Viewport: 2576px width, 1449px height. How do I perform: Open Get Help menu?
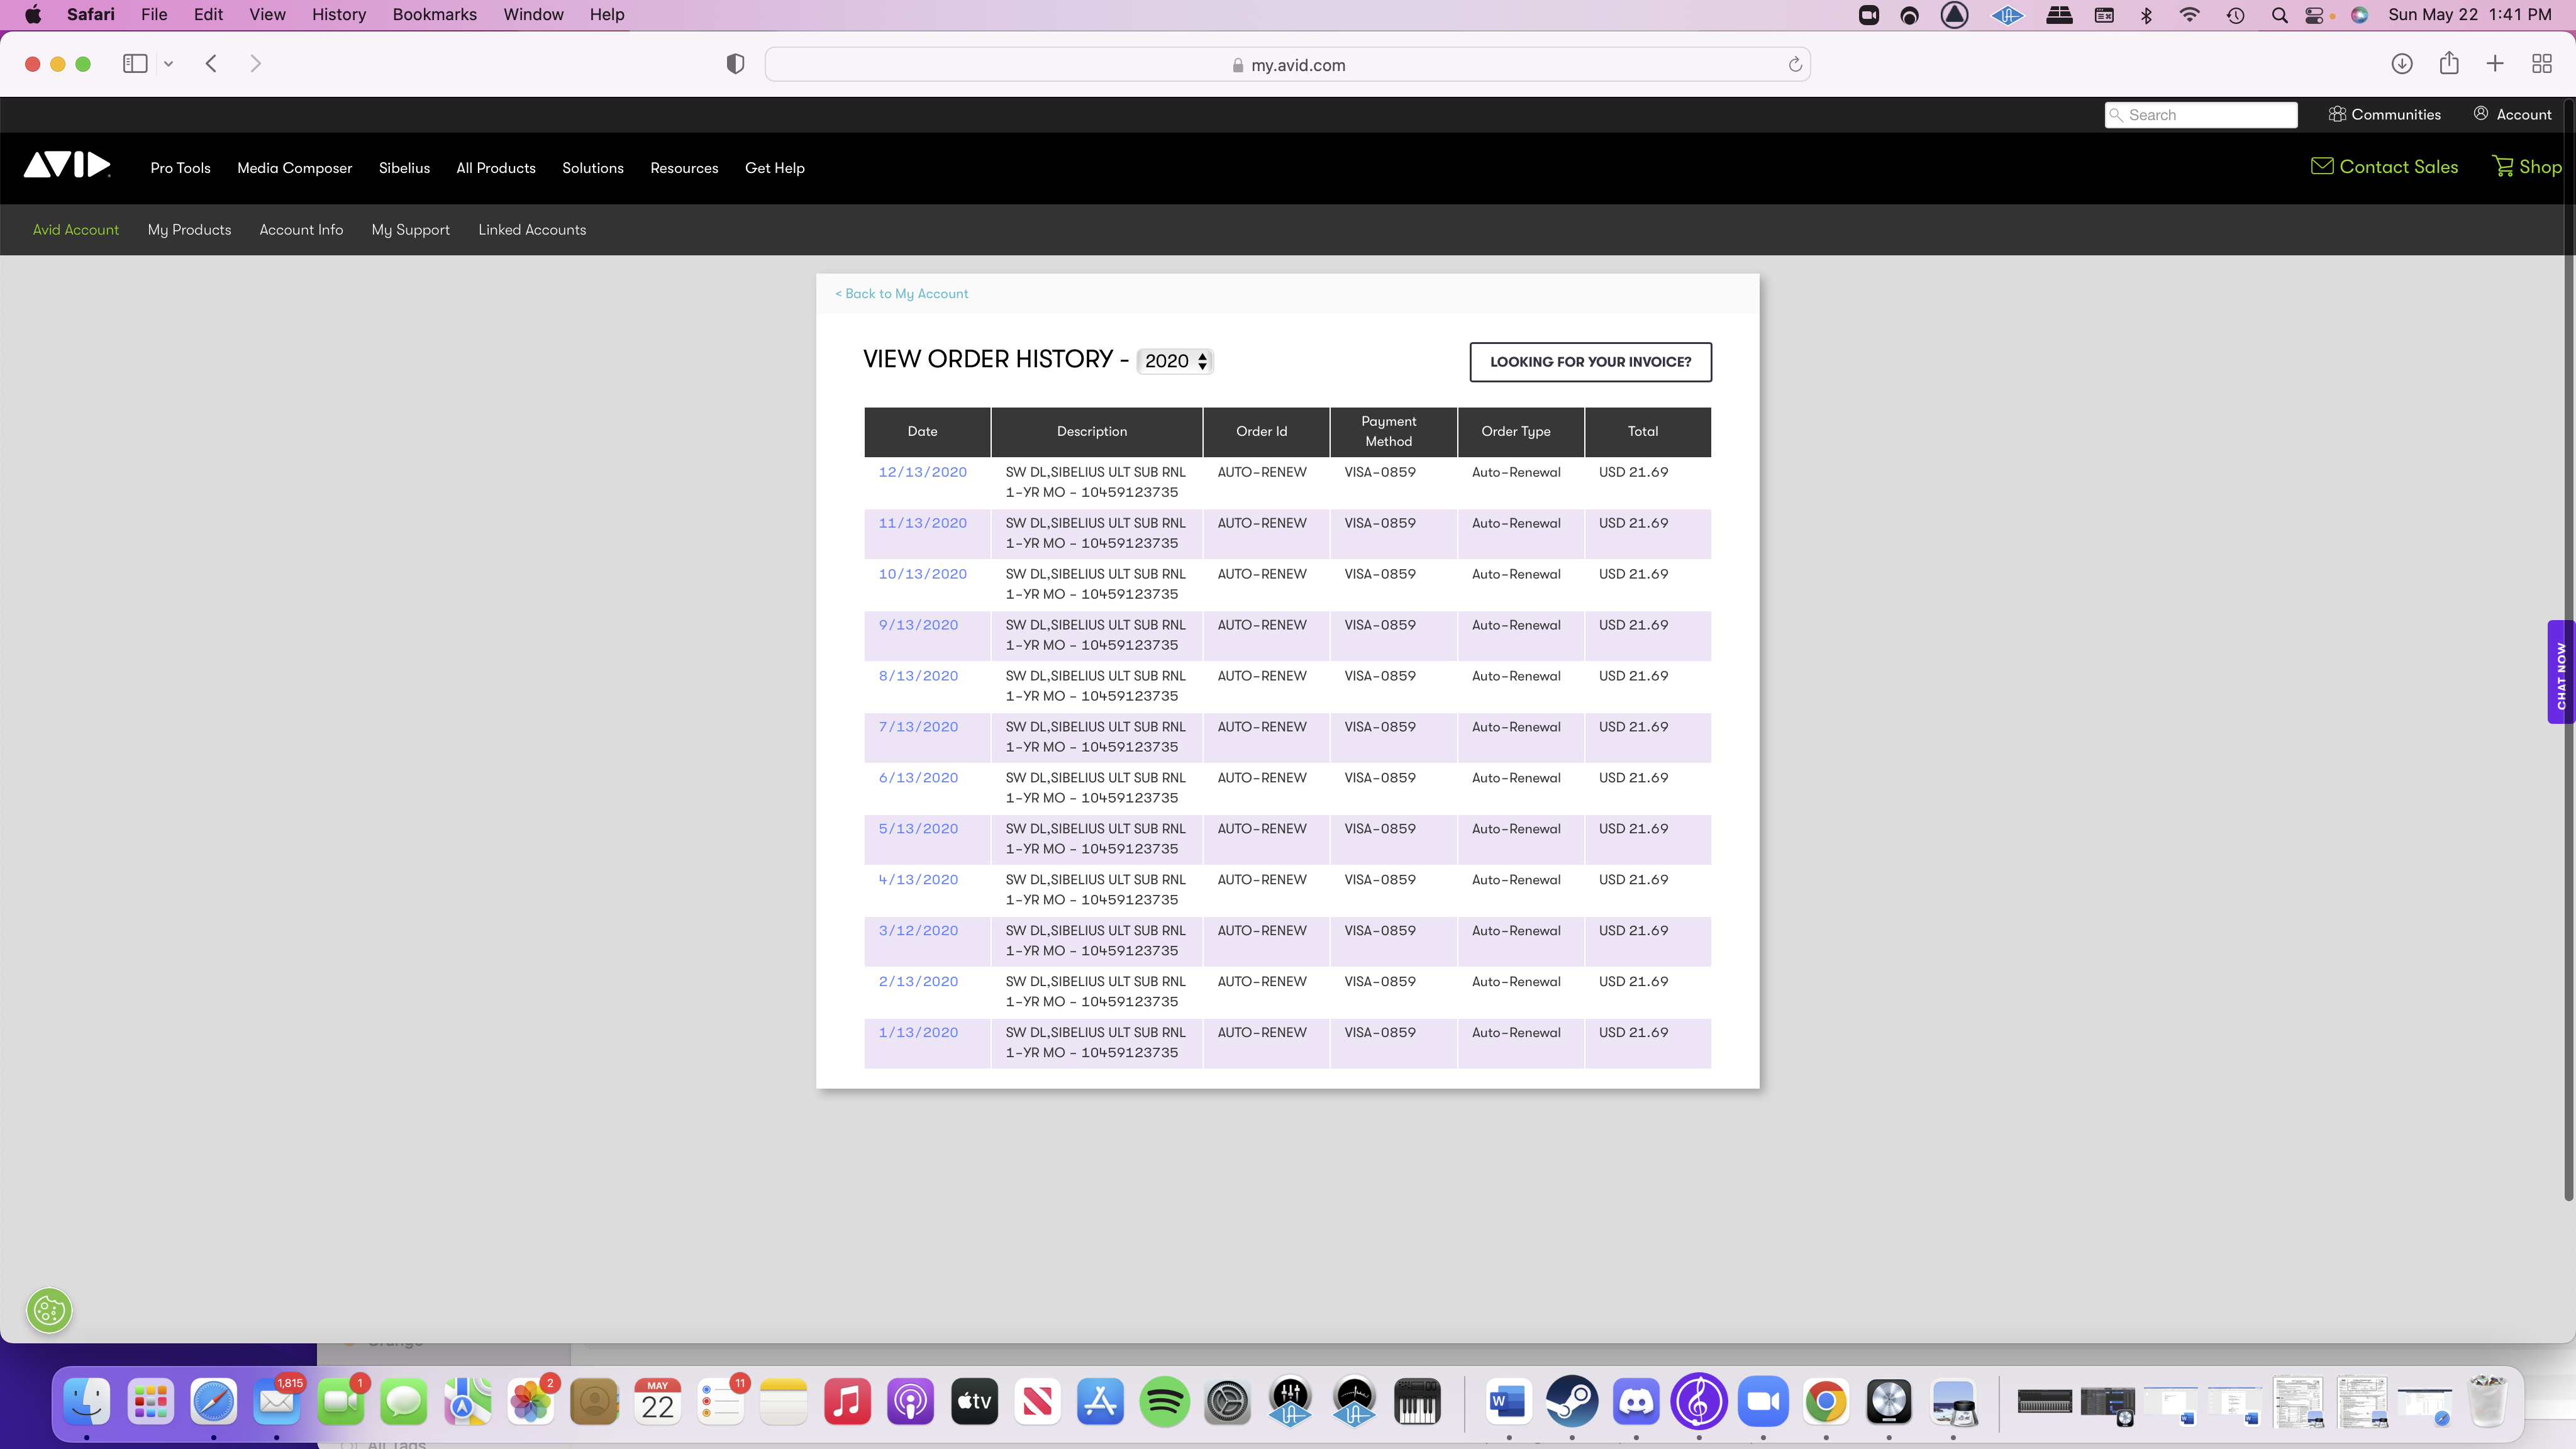[775, 168]
